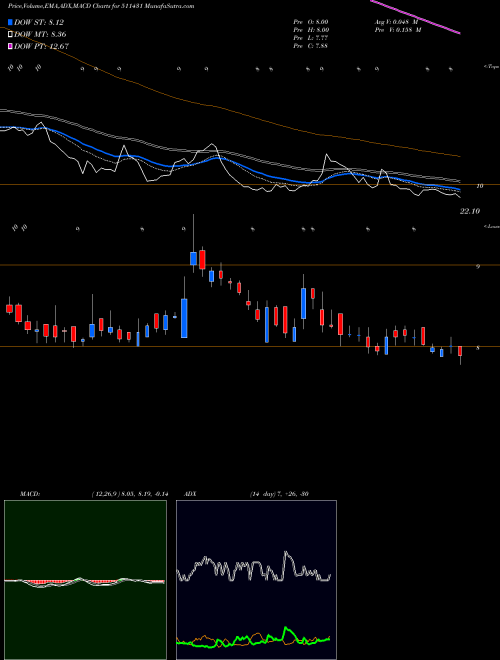Click the ADX panel heading label

click(x=190, y=494)
